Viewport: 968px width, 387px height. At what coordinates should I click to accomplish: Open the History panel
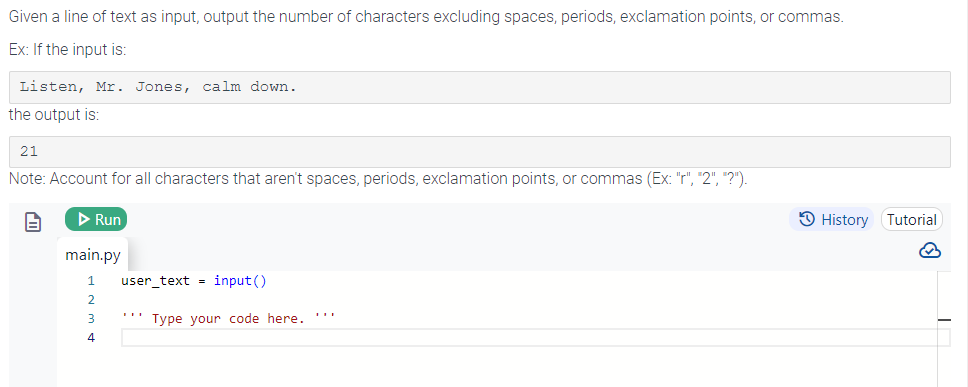pyautogui.click(x=832, y=219)
